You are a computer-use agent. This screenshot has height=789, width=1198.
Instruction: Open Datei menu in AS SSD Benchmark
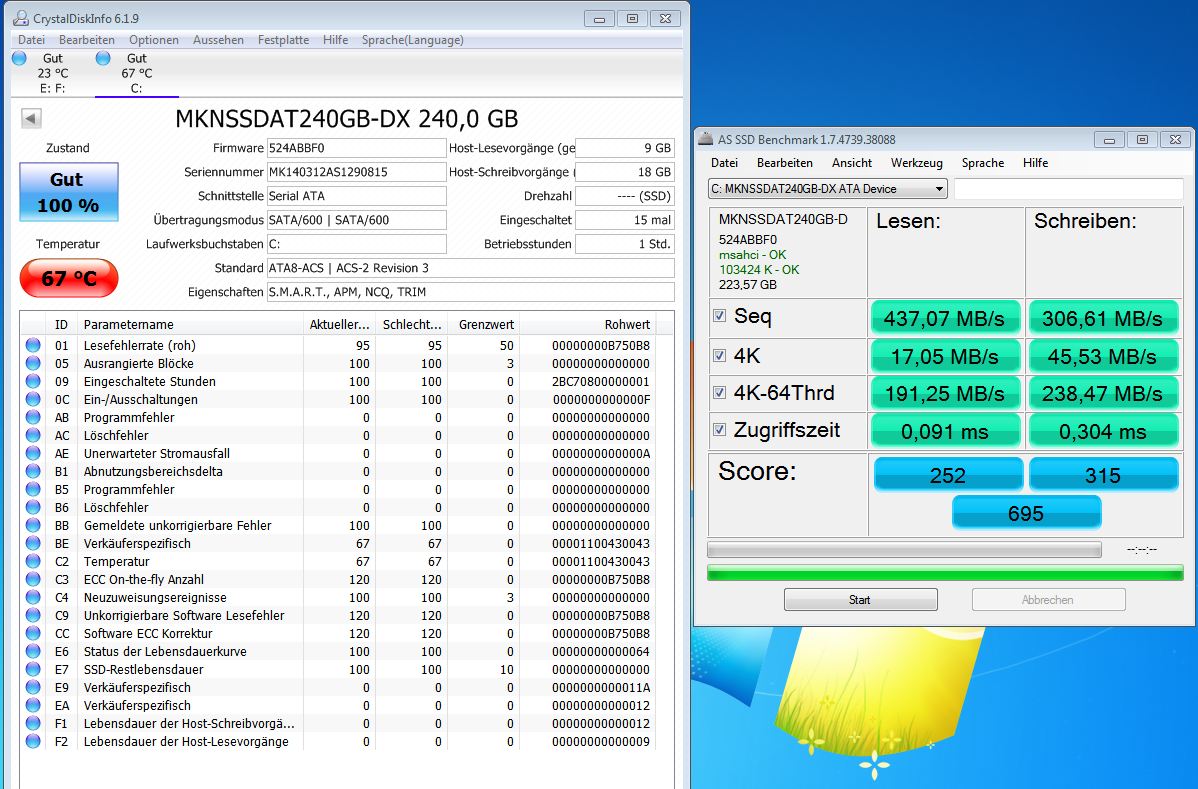click(x=724, y=163)
